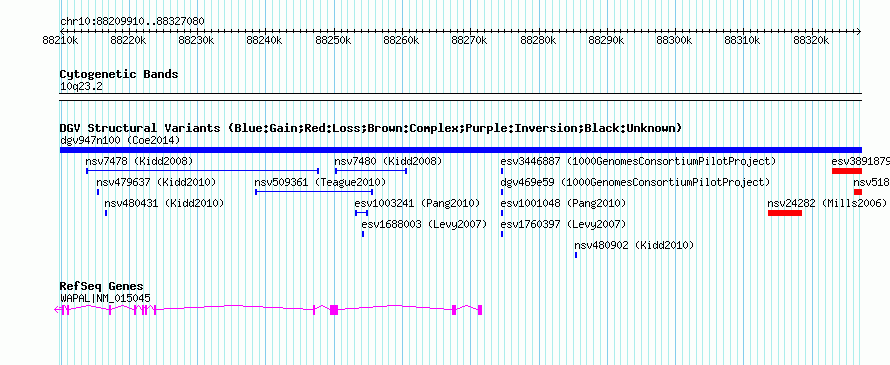
Task: Click the esv1003241 (Pang2010) variant marker
Action: point(362,213)
